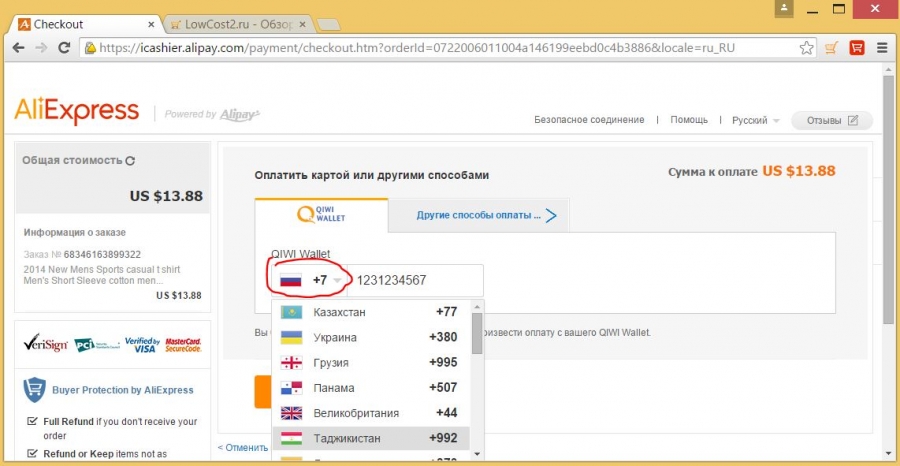Click the Buyer Protection shield icon
Viewport: 900px width, 466px height.
[34, 390]
